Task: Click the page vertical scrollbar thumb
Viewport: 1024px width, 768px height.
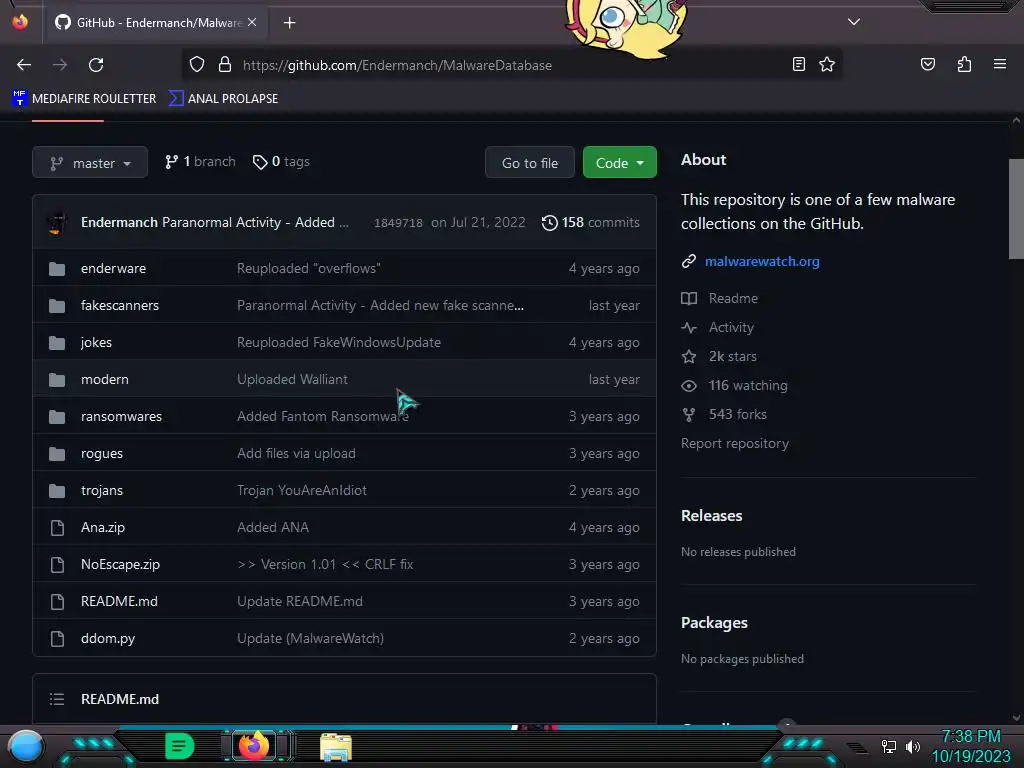Action: click(x=1016, y=209)
